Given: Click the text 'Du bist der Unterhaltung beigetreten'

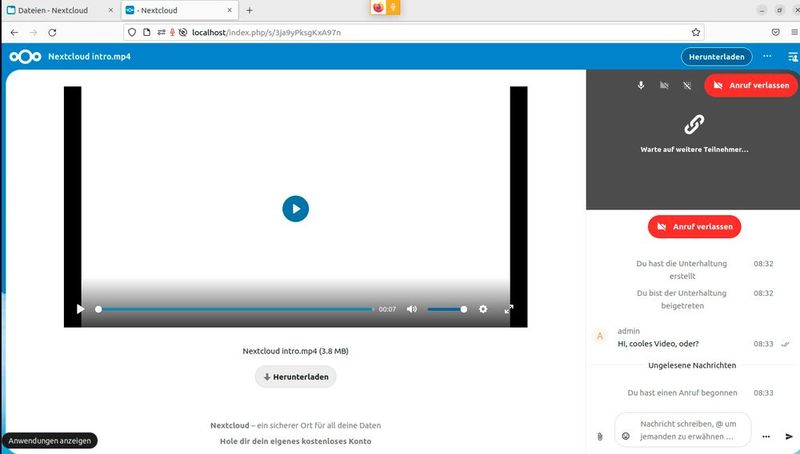Looking at the screenshot, I should coord(682,299).
